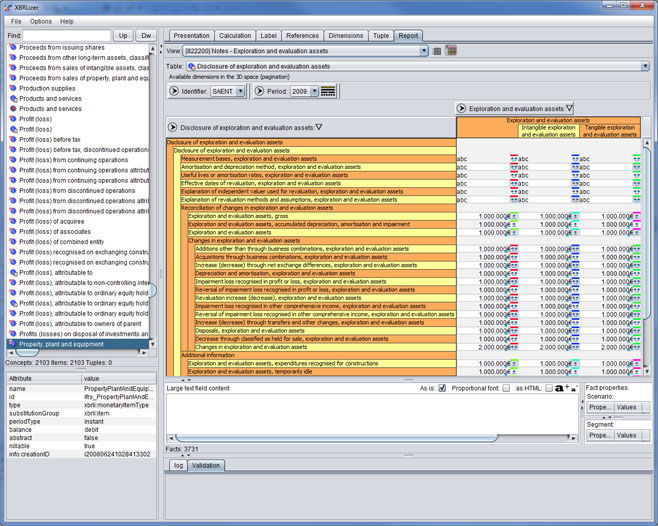The width and height of the screenshot is (658, 526).
Task: Select column header Intangible exploration and evaluation assets
Action: [548, 131]
